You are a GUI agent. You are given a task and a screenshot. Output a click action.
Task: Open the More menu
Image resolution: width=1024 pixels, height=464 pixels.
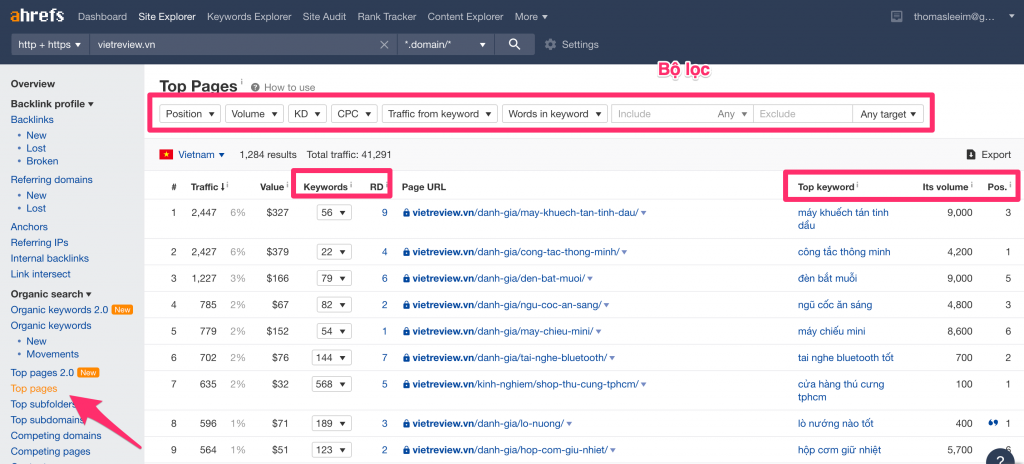pyautogui.click(x=532, y=16)
